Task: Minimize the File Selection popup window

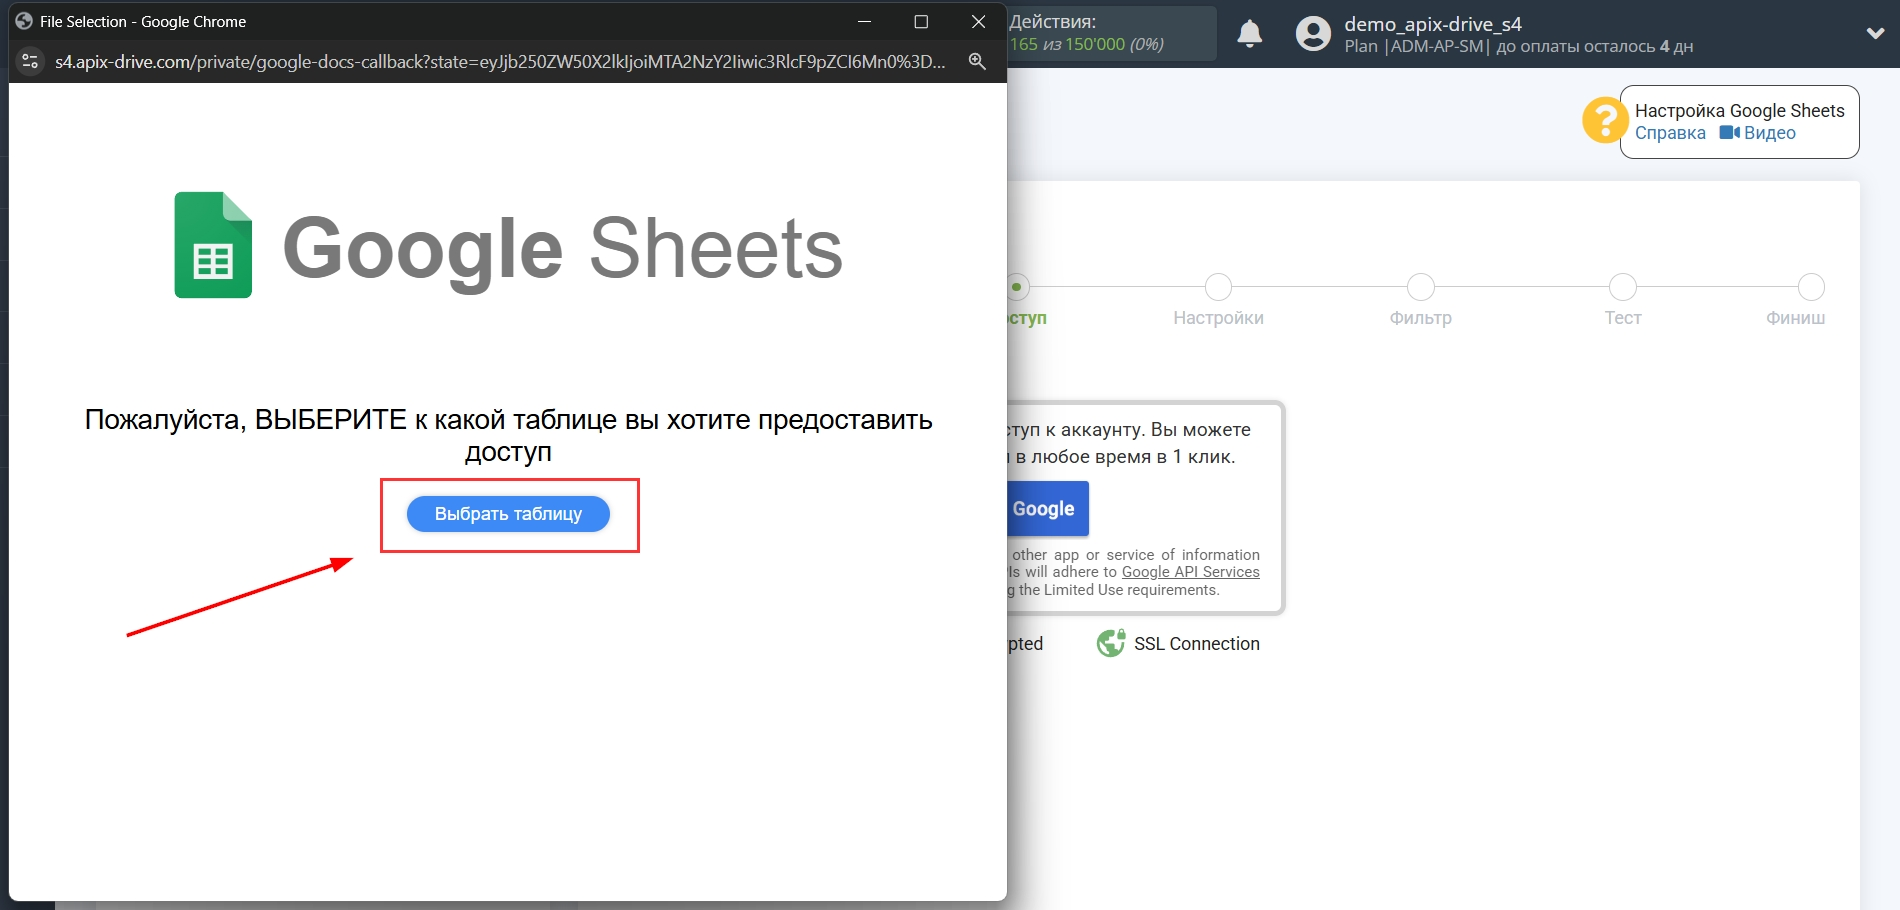Action: pyautogui.click(x=864, y=21)
